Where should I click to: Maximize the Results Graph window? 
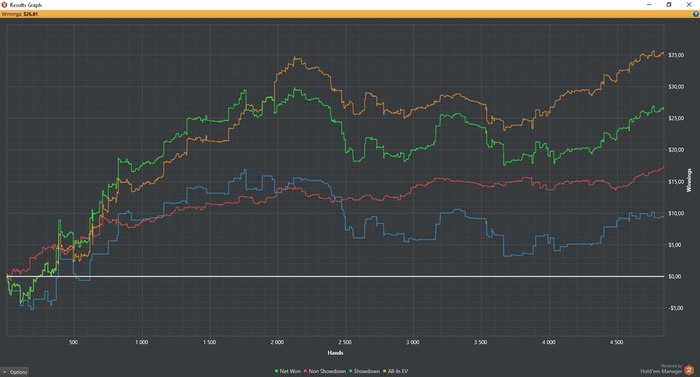click(669, 4)
